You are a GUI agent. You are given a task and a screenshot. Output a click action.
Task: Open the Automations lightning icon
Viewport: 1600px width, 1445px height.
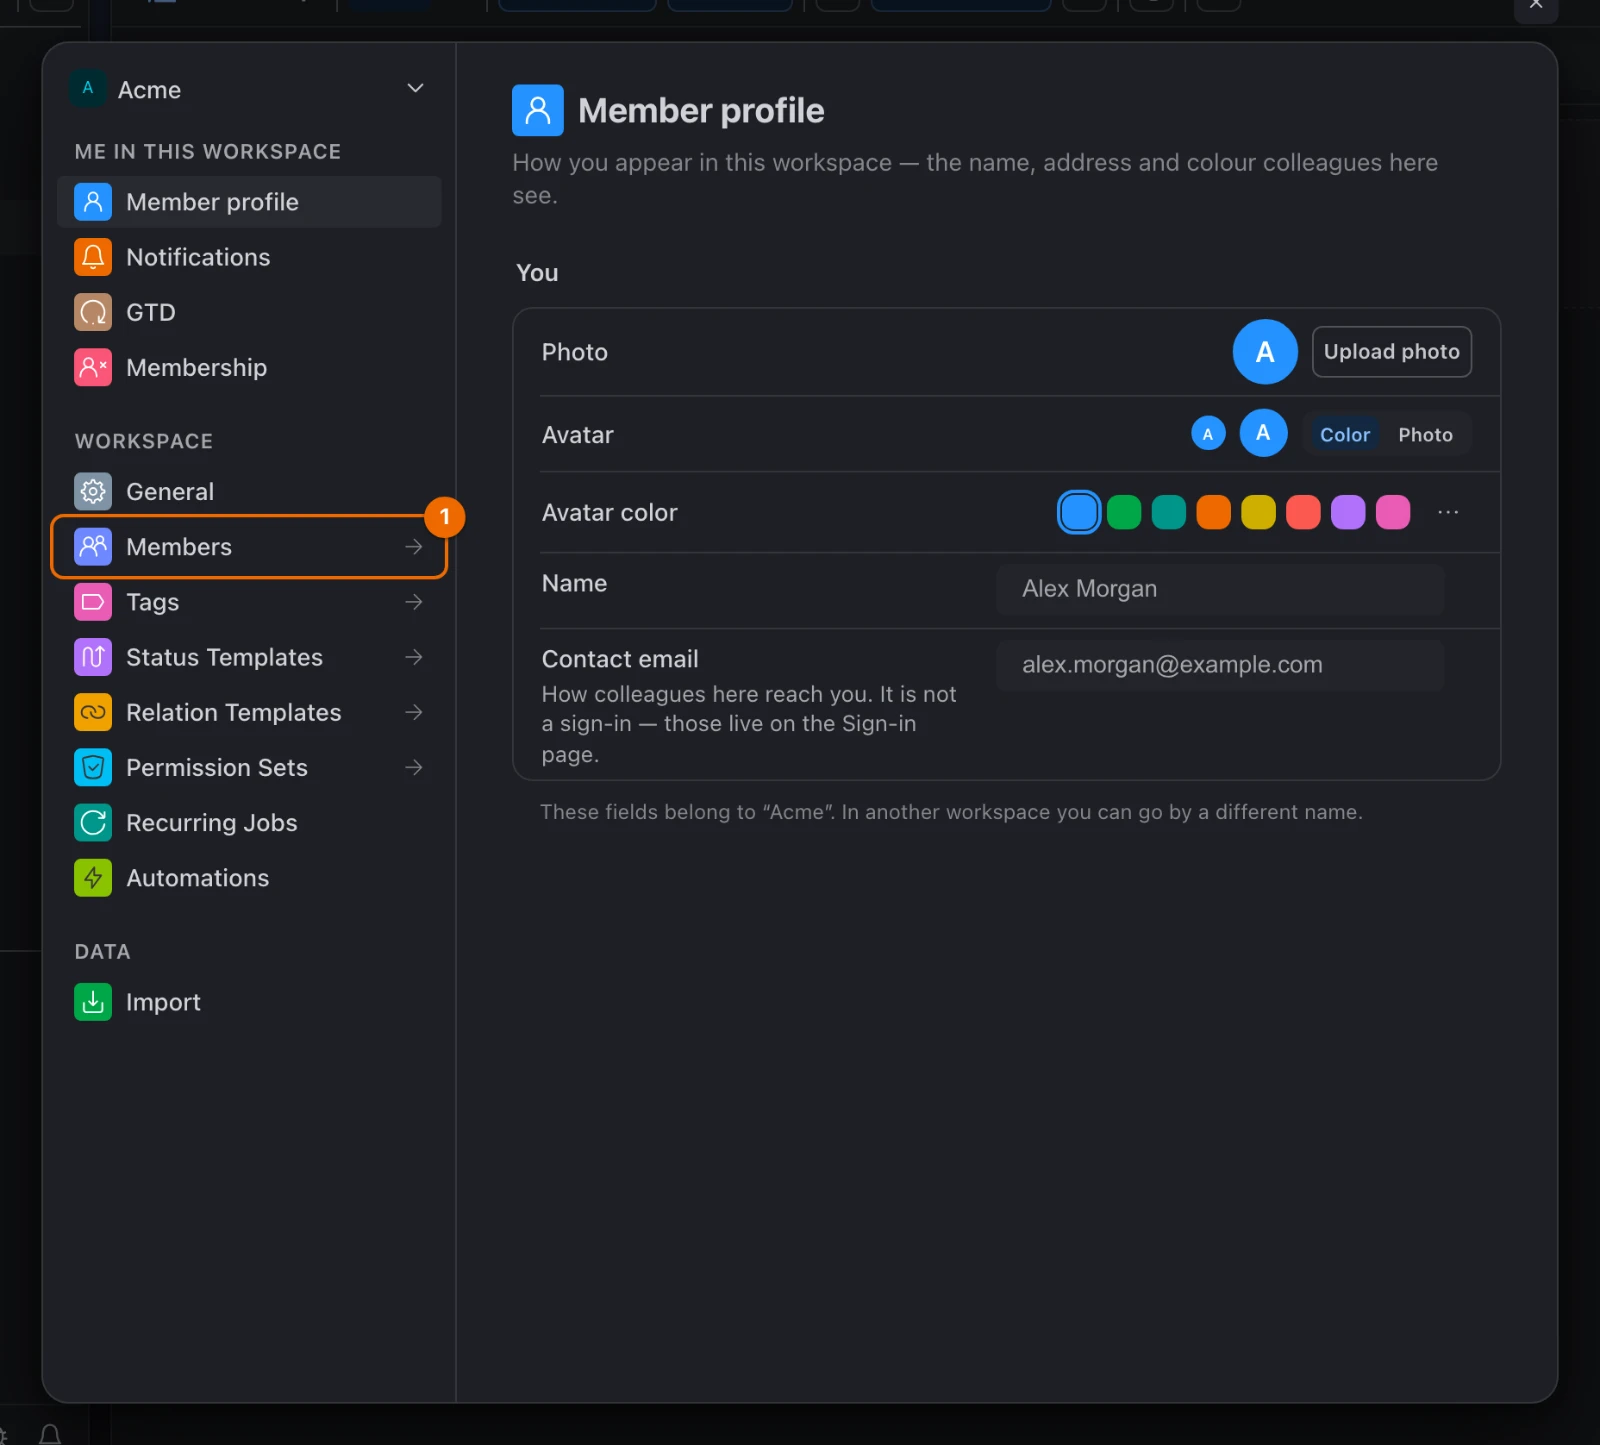tap(93, 877)
